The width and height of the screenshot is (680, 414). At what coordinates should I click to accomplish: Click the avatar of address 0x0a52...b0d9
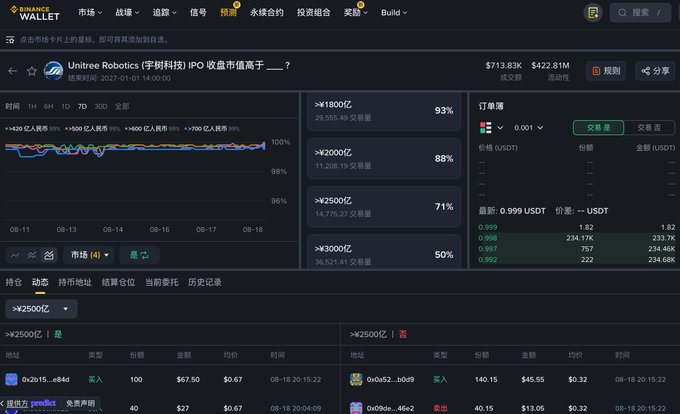[x=356, y=379]
